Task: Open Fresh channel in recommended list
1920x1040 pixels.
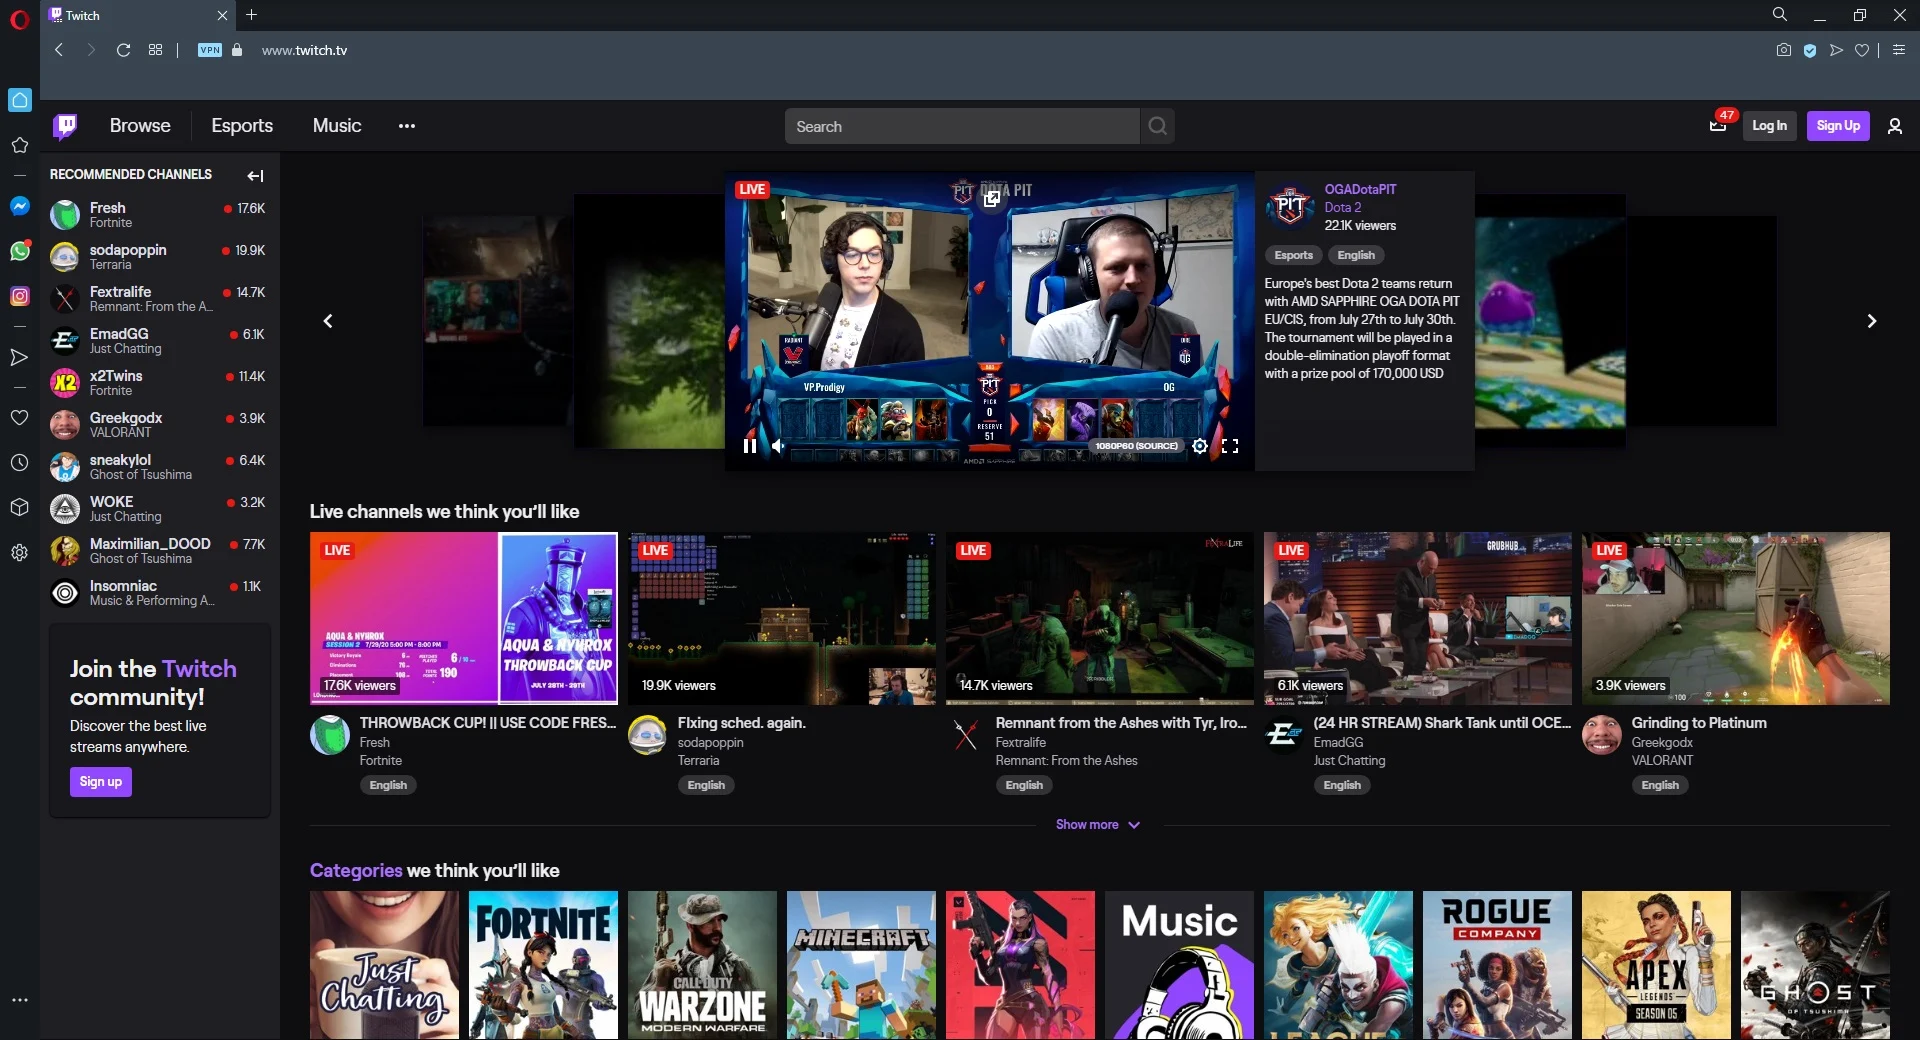Action: tap(160, 215)
